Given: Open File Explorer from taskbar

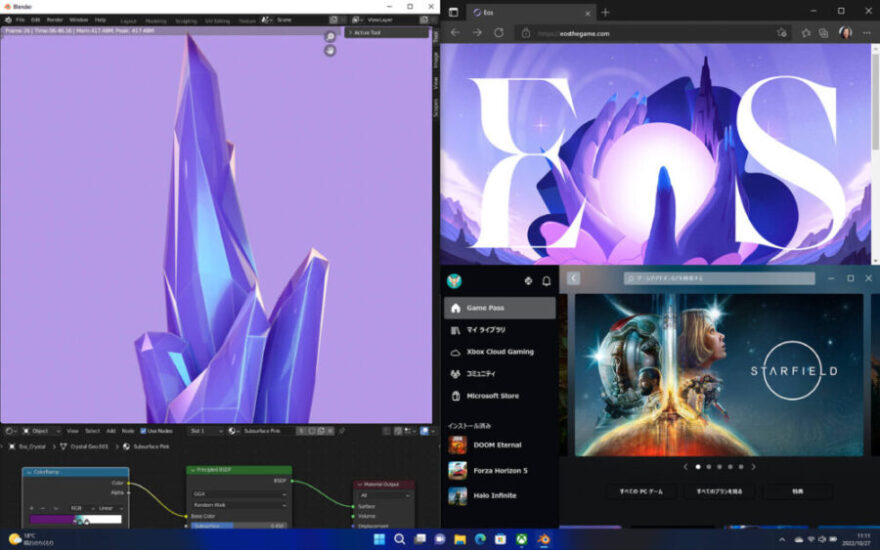Looking at the screenshot, I should click(460, 539).
